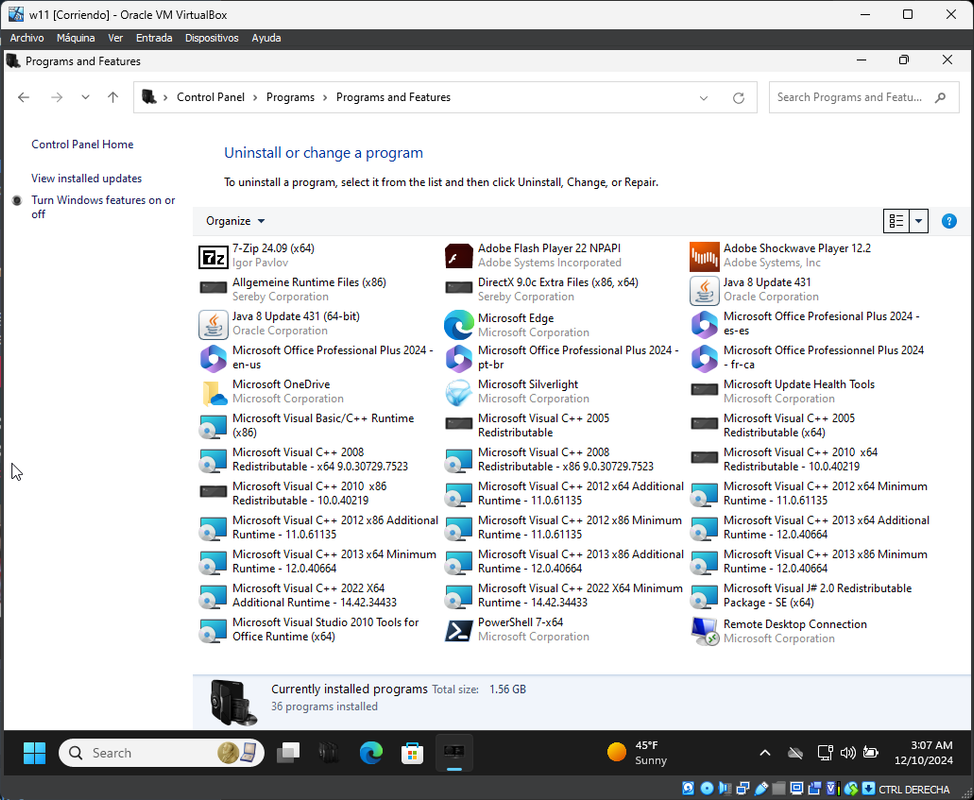
Task: Select the PowerShell 7-x64 icon
Action: (459, 630)
